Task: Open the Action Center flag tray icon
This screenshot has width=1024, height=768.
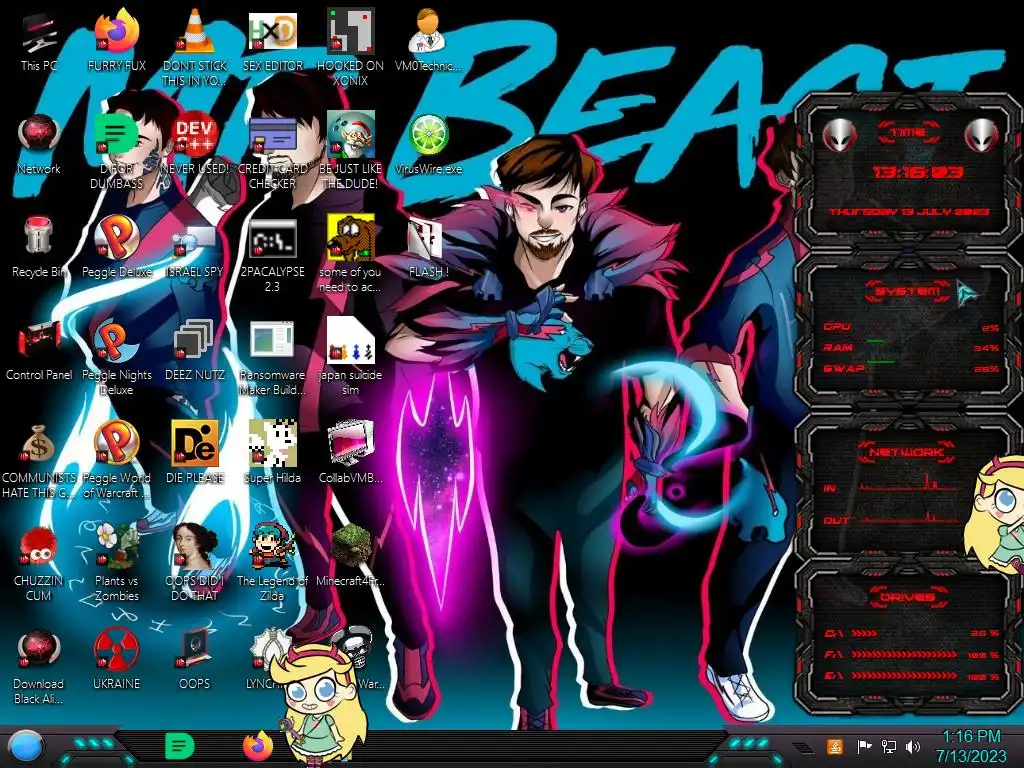Action: 864,746
